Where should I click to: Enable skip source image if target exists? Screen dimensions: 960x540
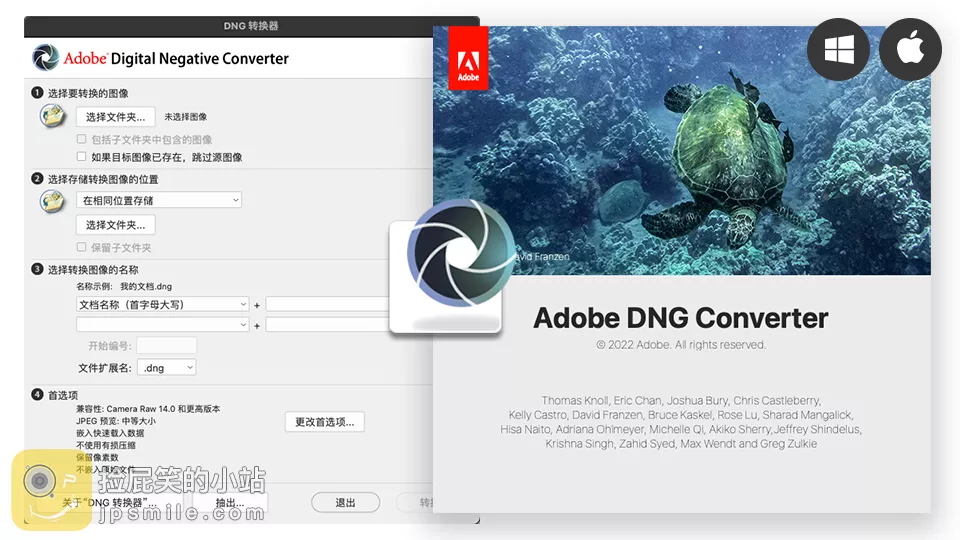[x=82, y=157]
